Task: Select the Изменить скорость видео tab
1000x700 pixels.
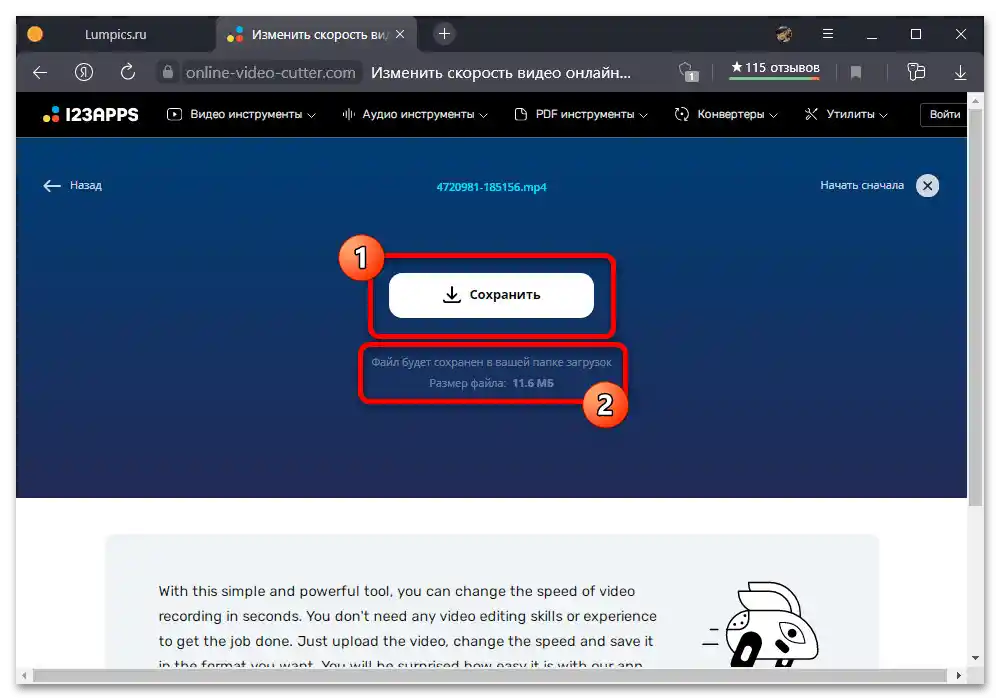Action: [316, 34]
